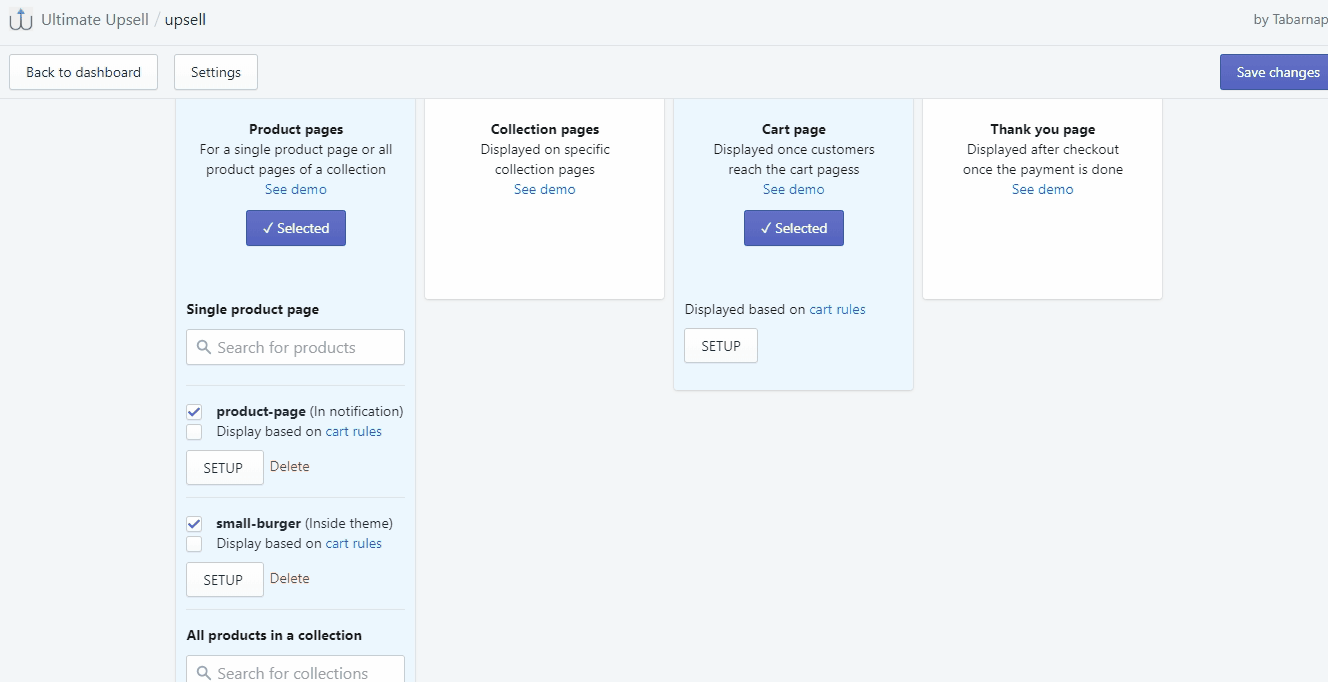Click the Ultimate Upsell anchor logo

(x=20, y=18)
